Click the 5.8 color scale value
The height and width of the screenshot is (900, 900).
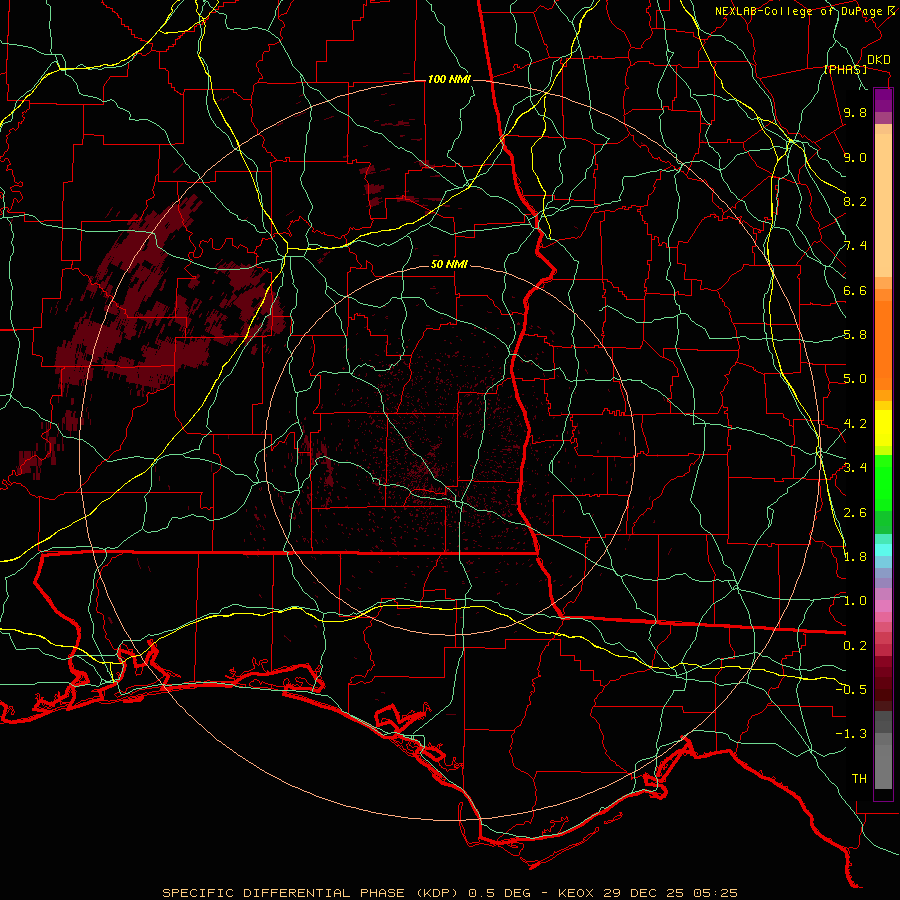(855, 335)
